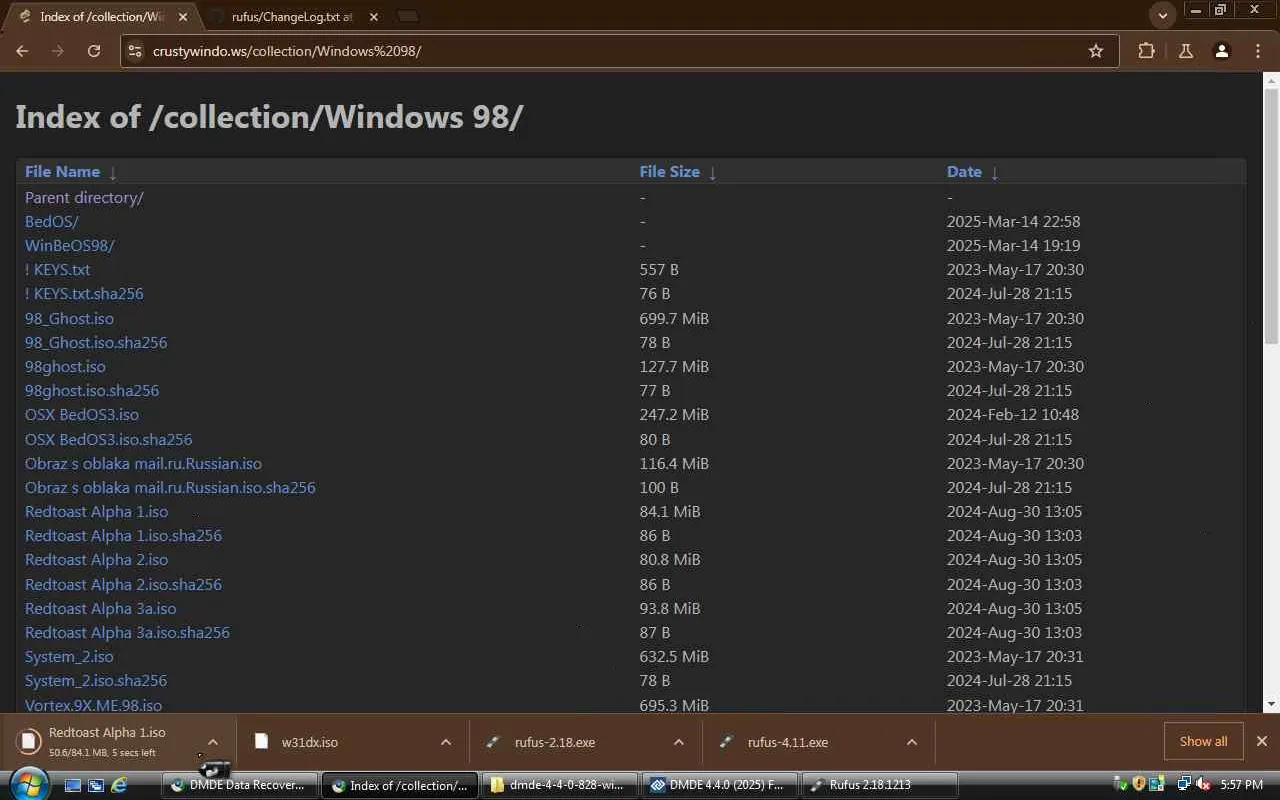Open the w31dx.iso download item
1280x800 pixels.
(310, 742)
